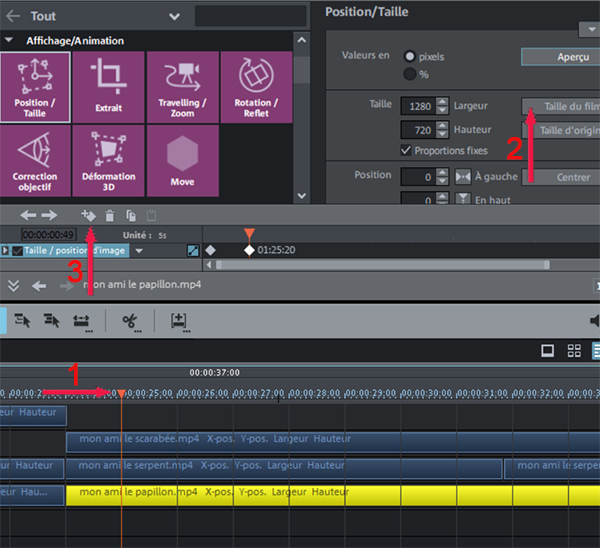The image size is (600, 548).
Task: Open the Correction objectif effect
Action: point(35,160)
